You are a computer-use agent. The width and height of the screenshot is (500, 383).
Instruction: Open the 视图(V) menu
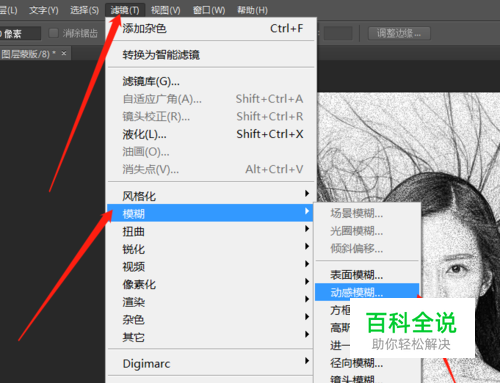(166, 10)
